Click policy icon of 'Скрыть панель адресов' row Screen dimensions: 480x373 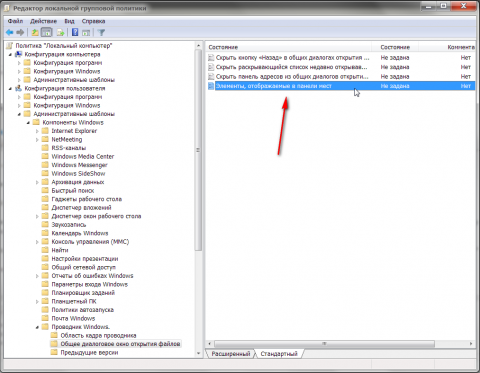(x=211, y=76)
